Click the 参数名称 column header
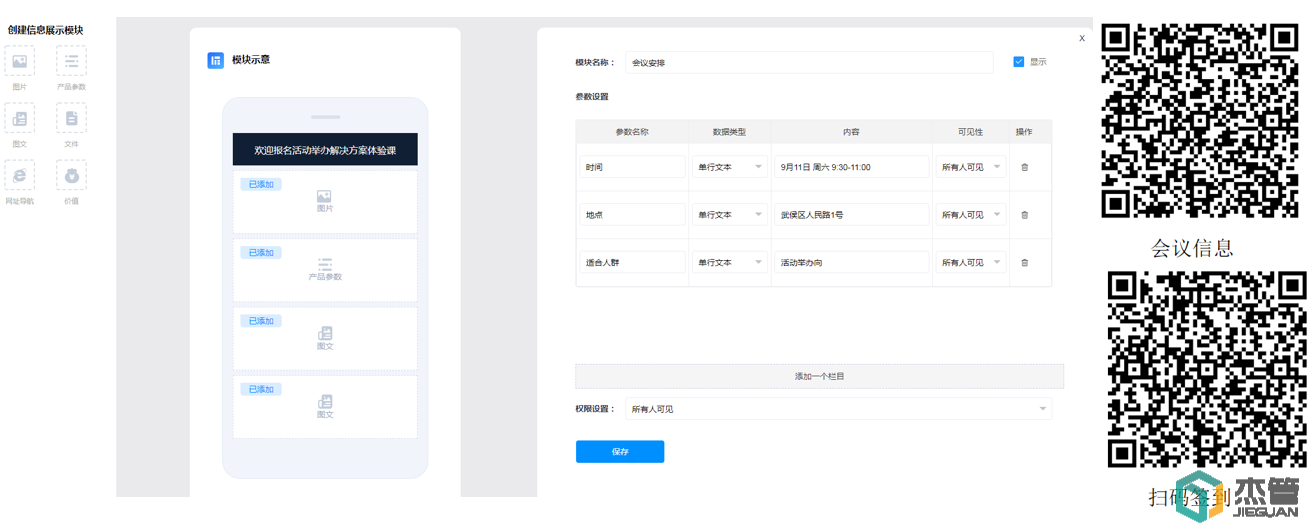This screenshot has width=1316, height=523. tap(632, 132)
